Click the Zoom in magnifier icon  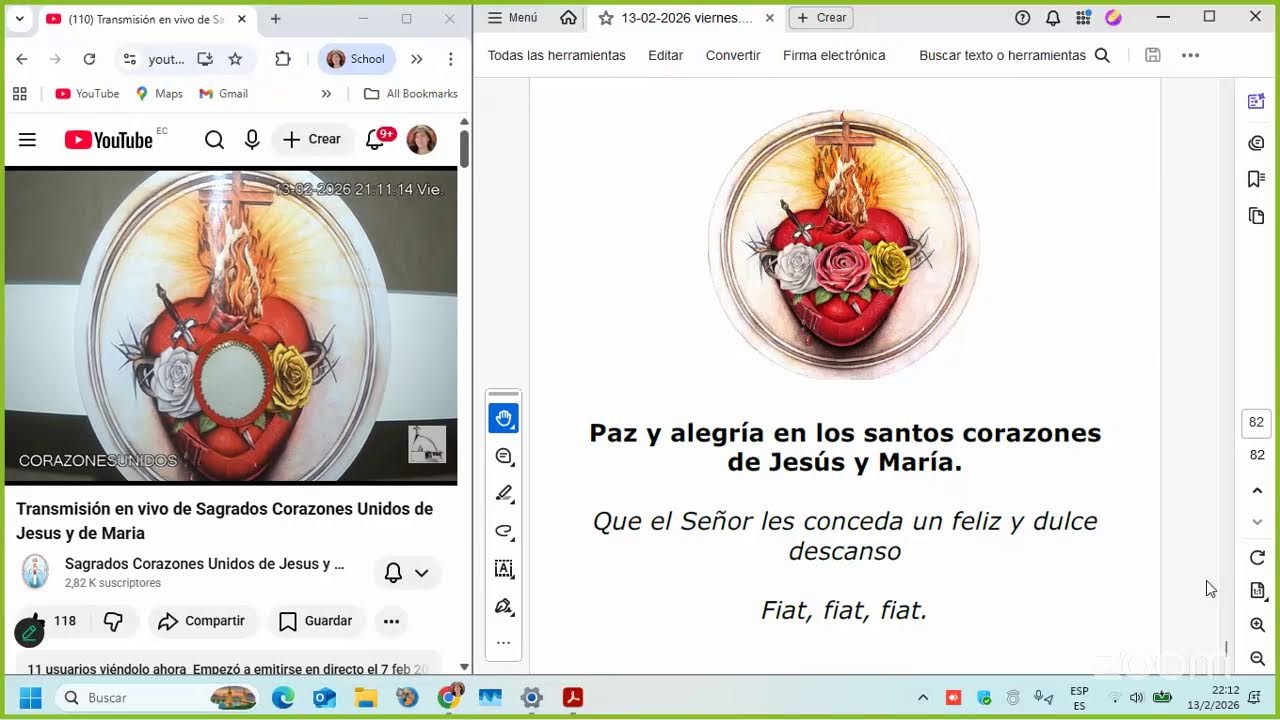(x=1258, y=625)
